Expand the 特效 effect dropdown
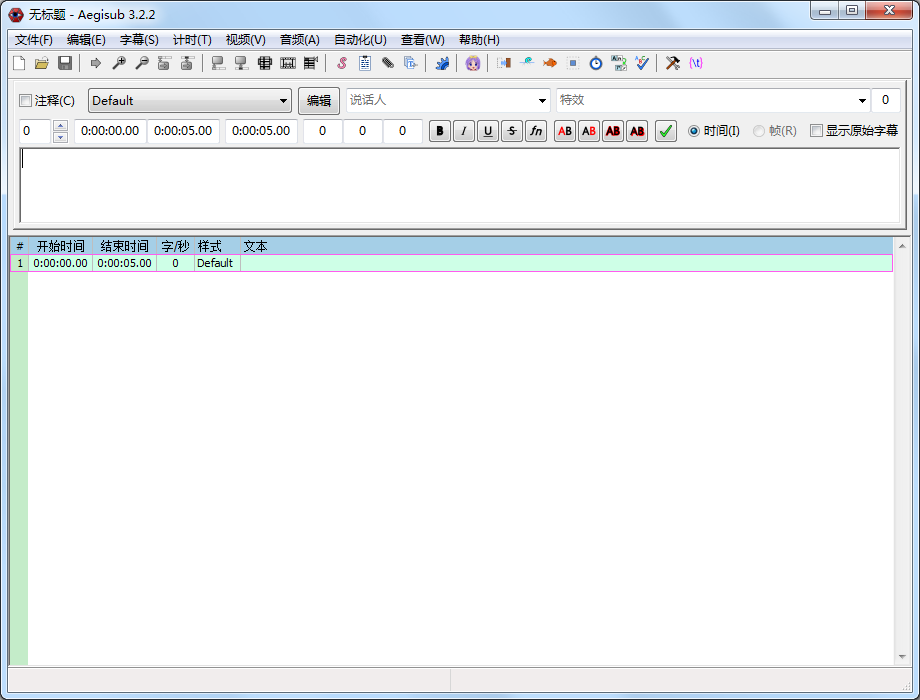 click(x=862, y=101)
